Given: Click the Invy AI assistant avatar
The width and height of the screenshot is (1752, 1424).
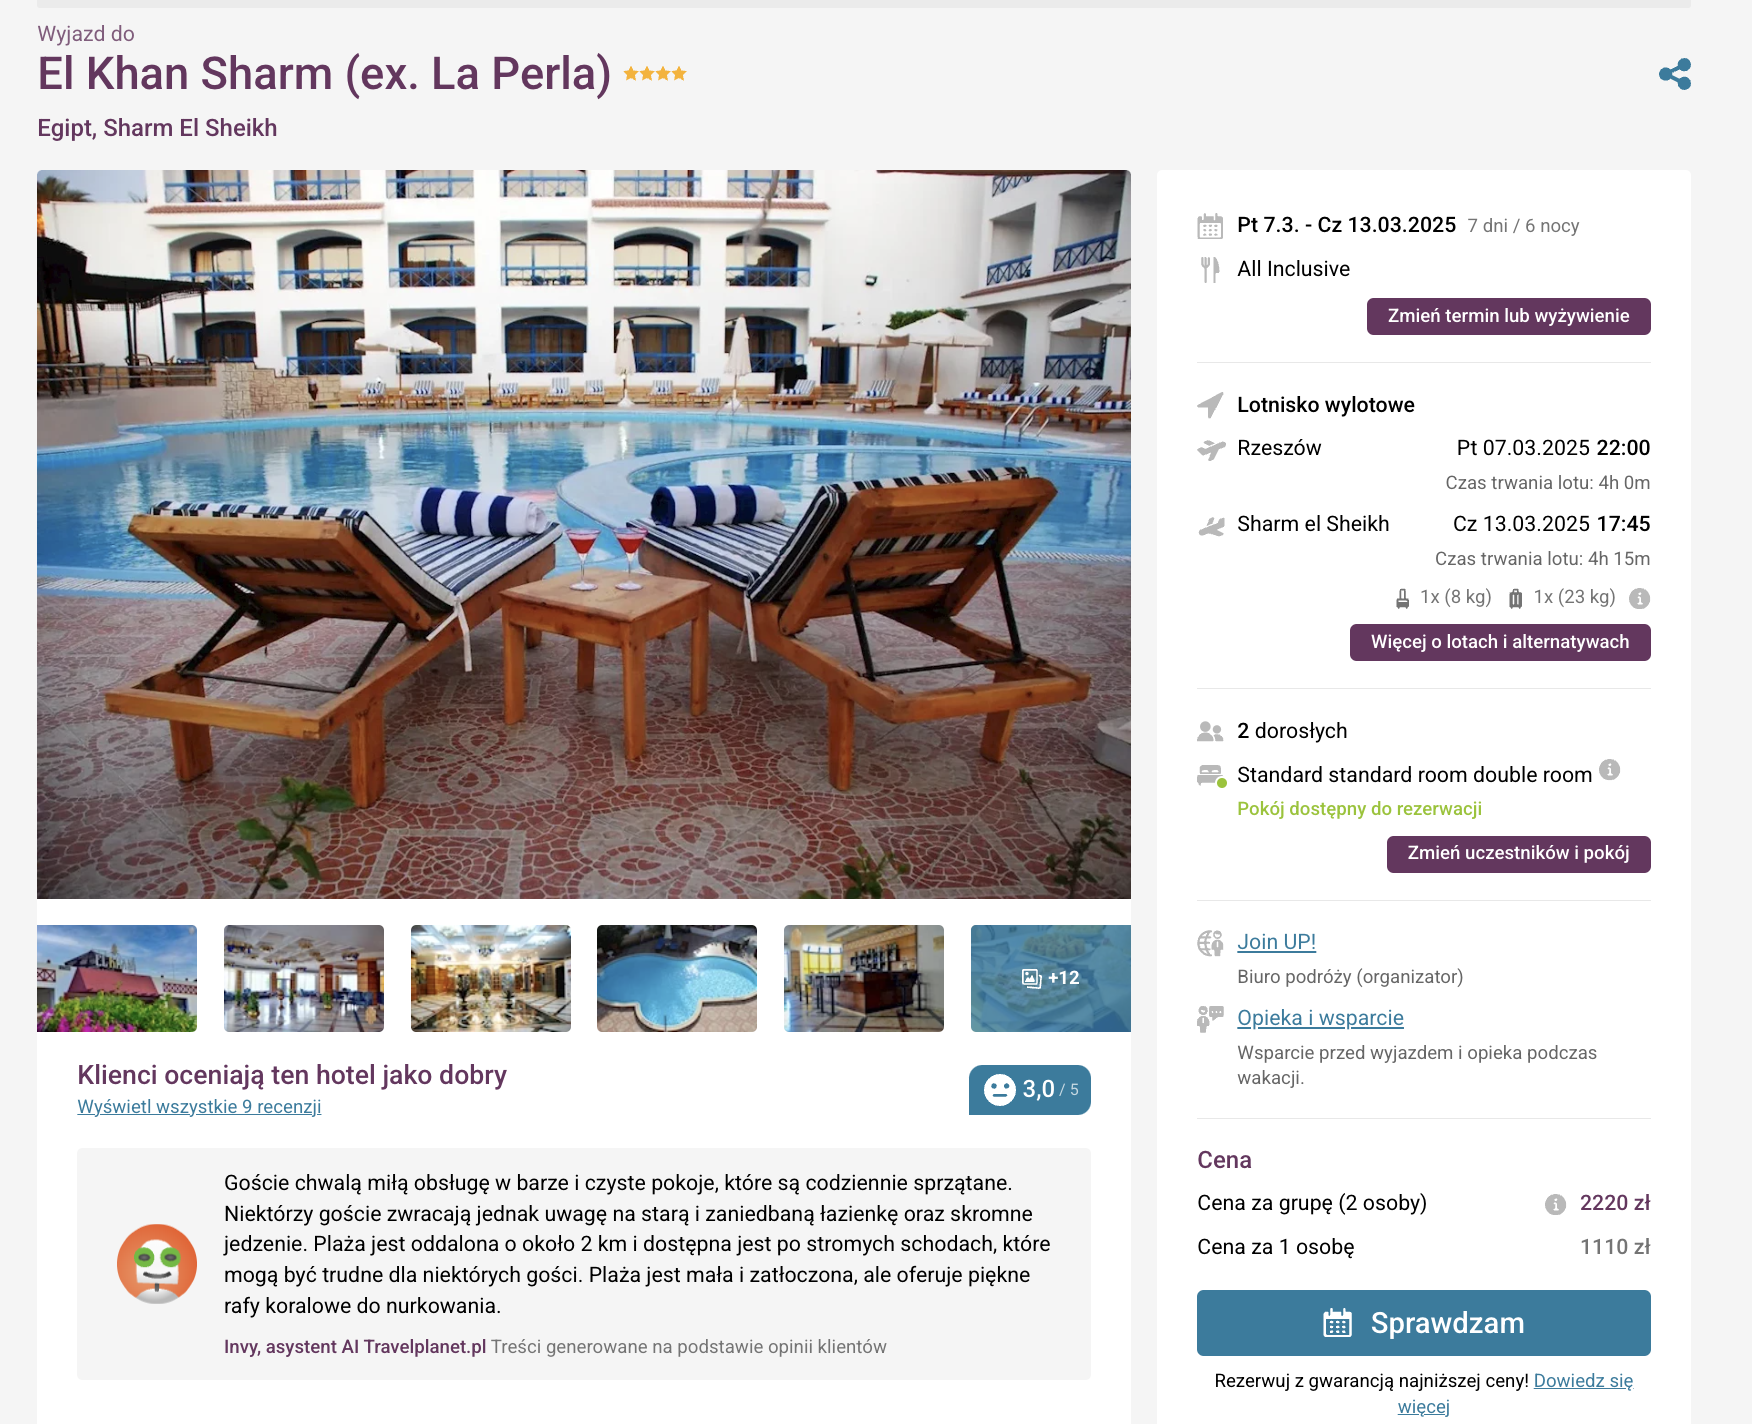Looking at the screenshot, I should [157, 1264].
